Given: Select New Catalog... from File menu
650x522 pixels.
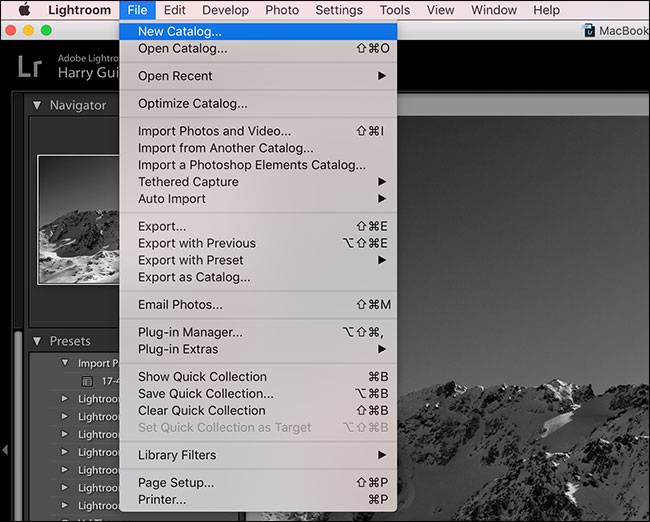Looking at the screenshot, I should point(180,31).
